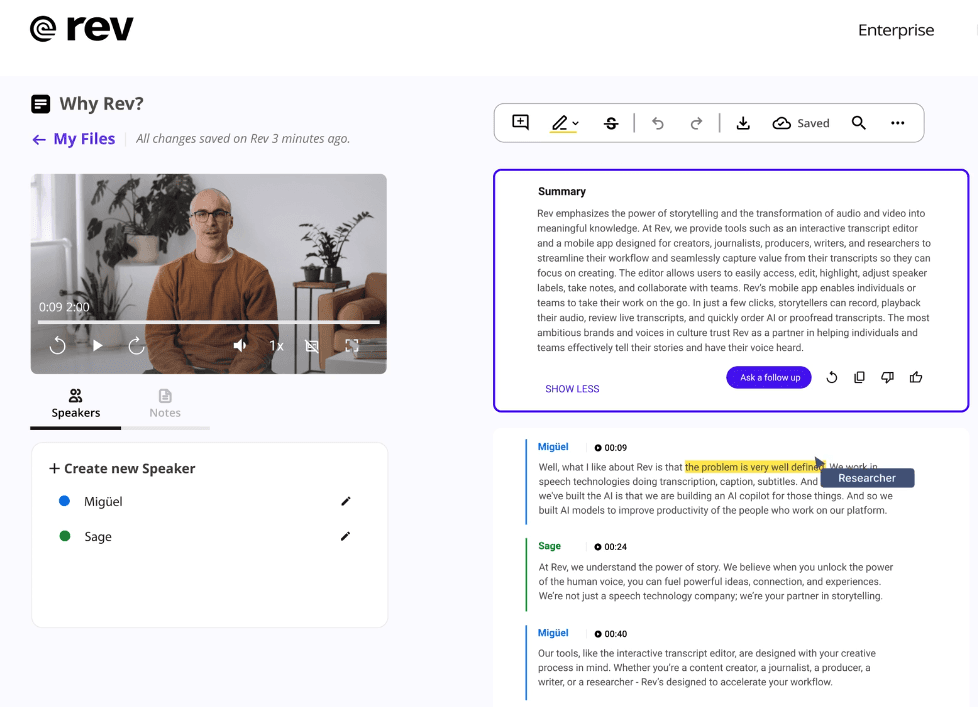The height and width of the screenshot is (707, 978).
Task: Give the summary a thumbs up
Action: pos(915,378)
